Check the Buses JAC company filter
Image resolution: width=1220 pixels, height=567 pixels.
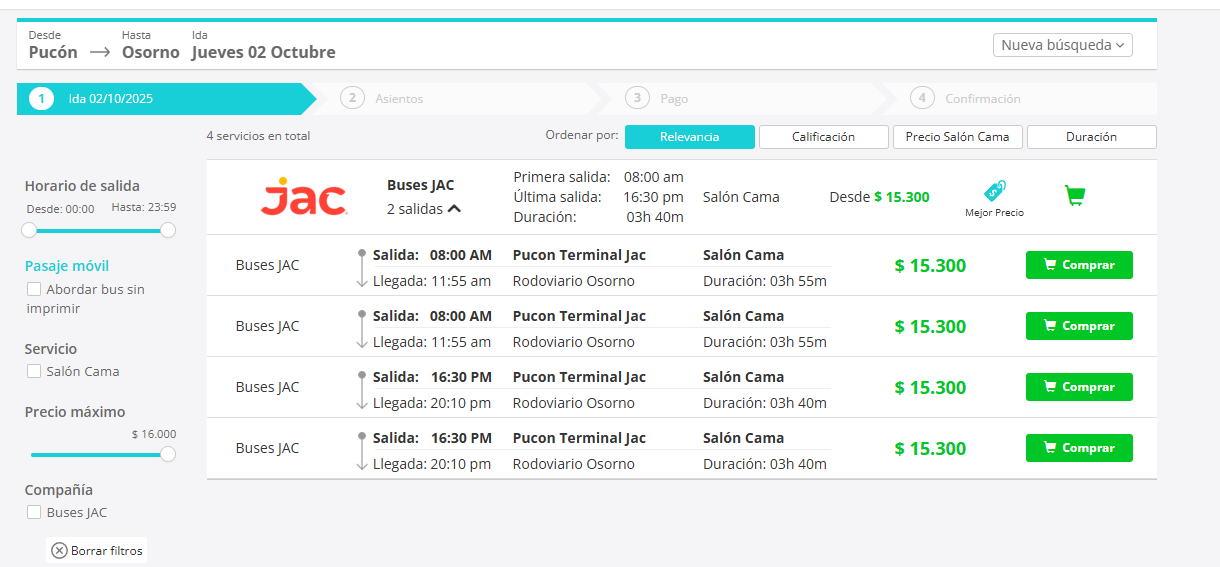click(x=34, y=512)
